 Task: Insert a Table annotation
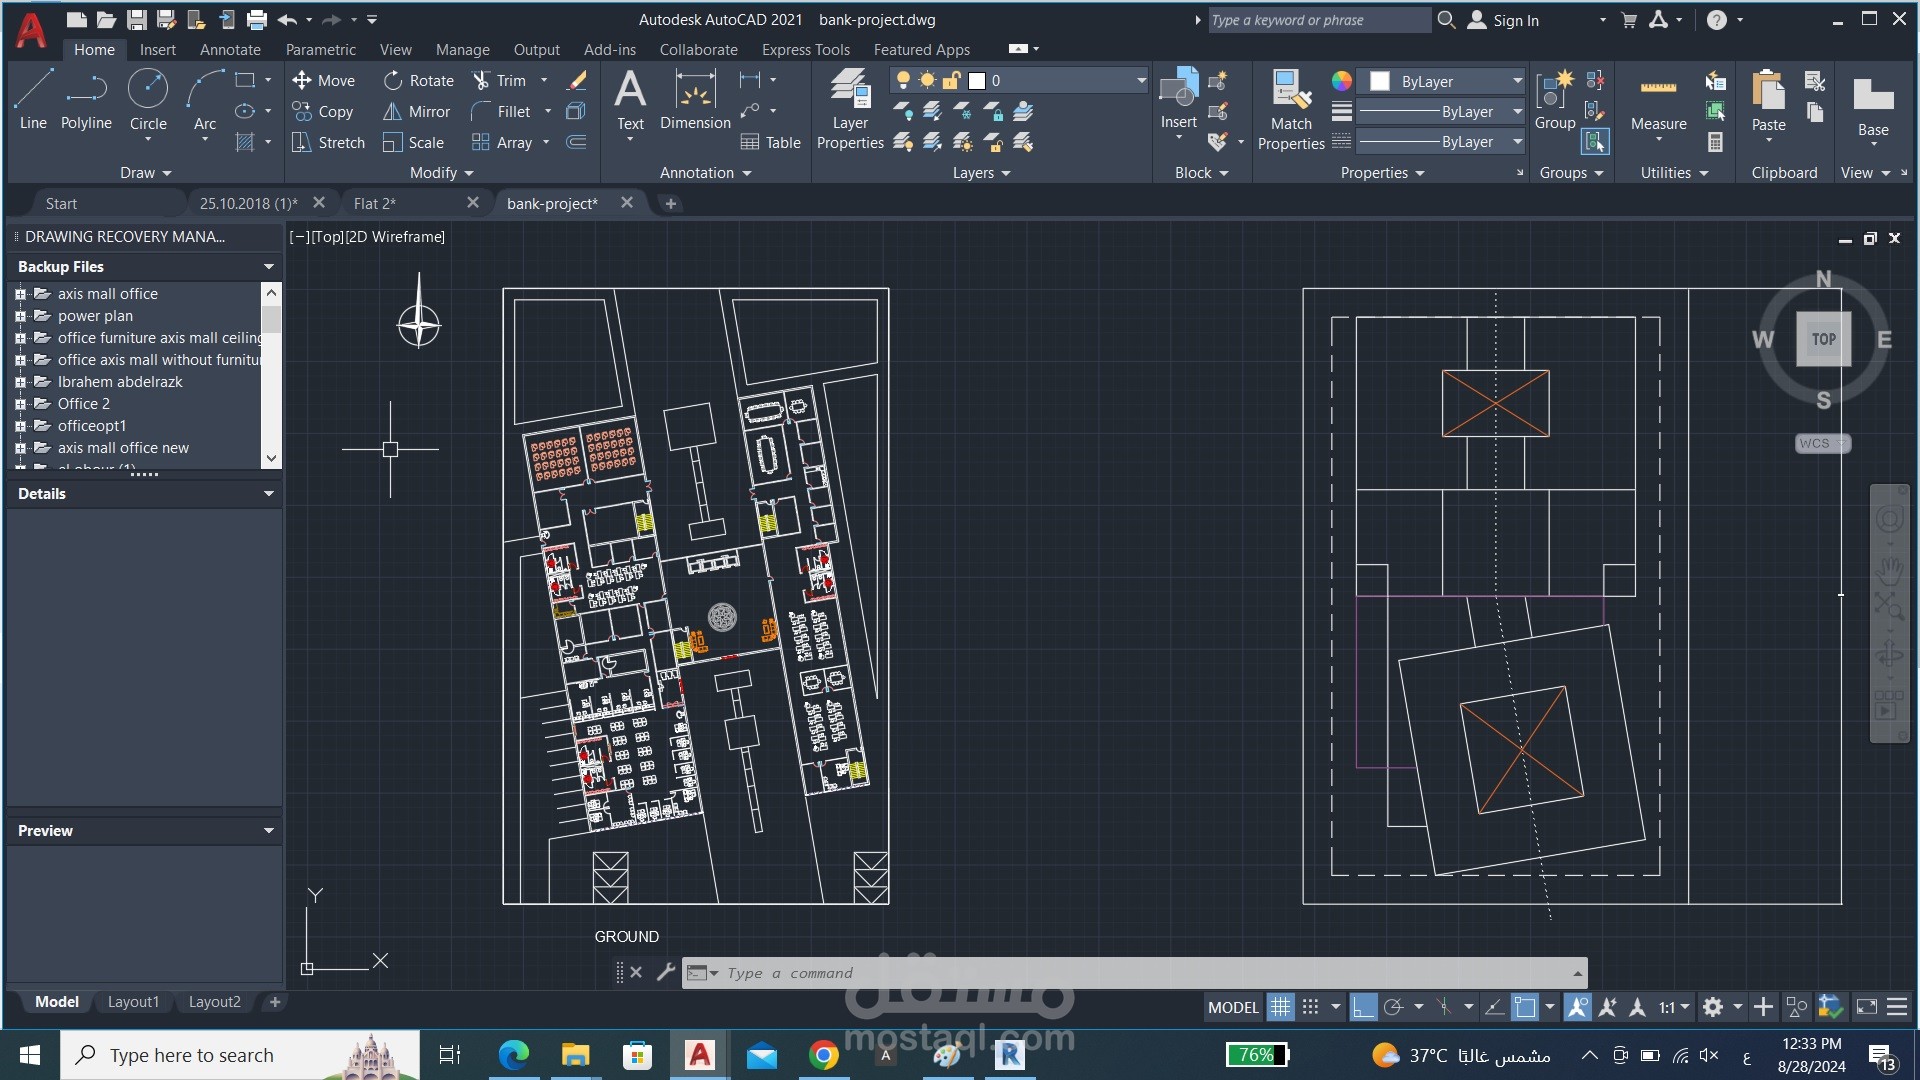[770, 142]
